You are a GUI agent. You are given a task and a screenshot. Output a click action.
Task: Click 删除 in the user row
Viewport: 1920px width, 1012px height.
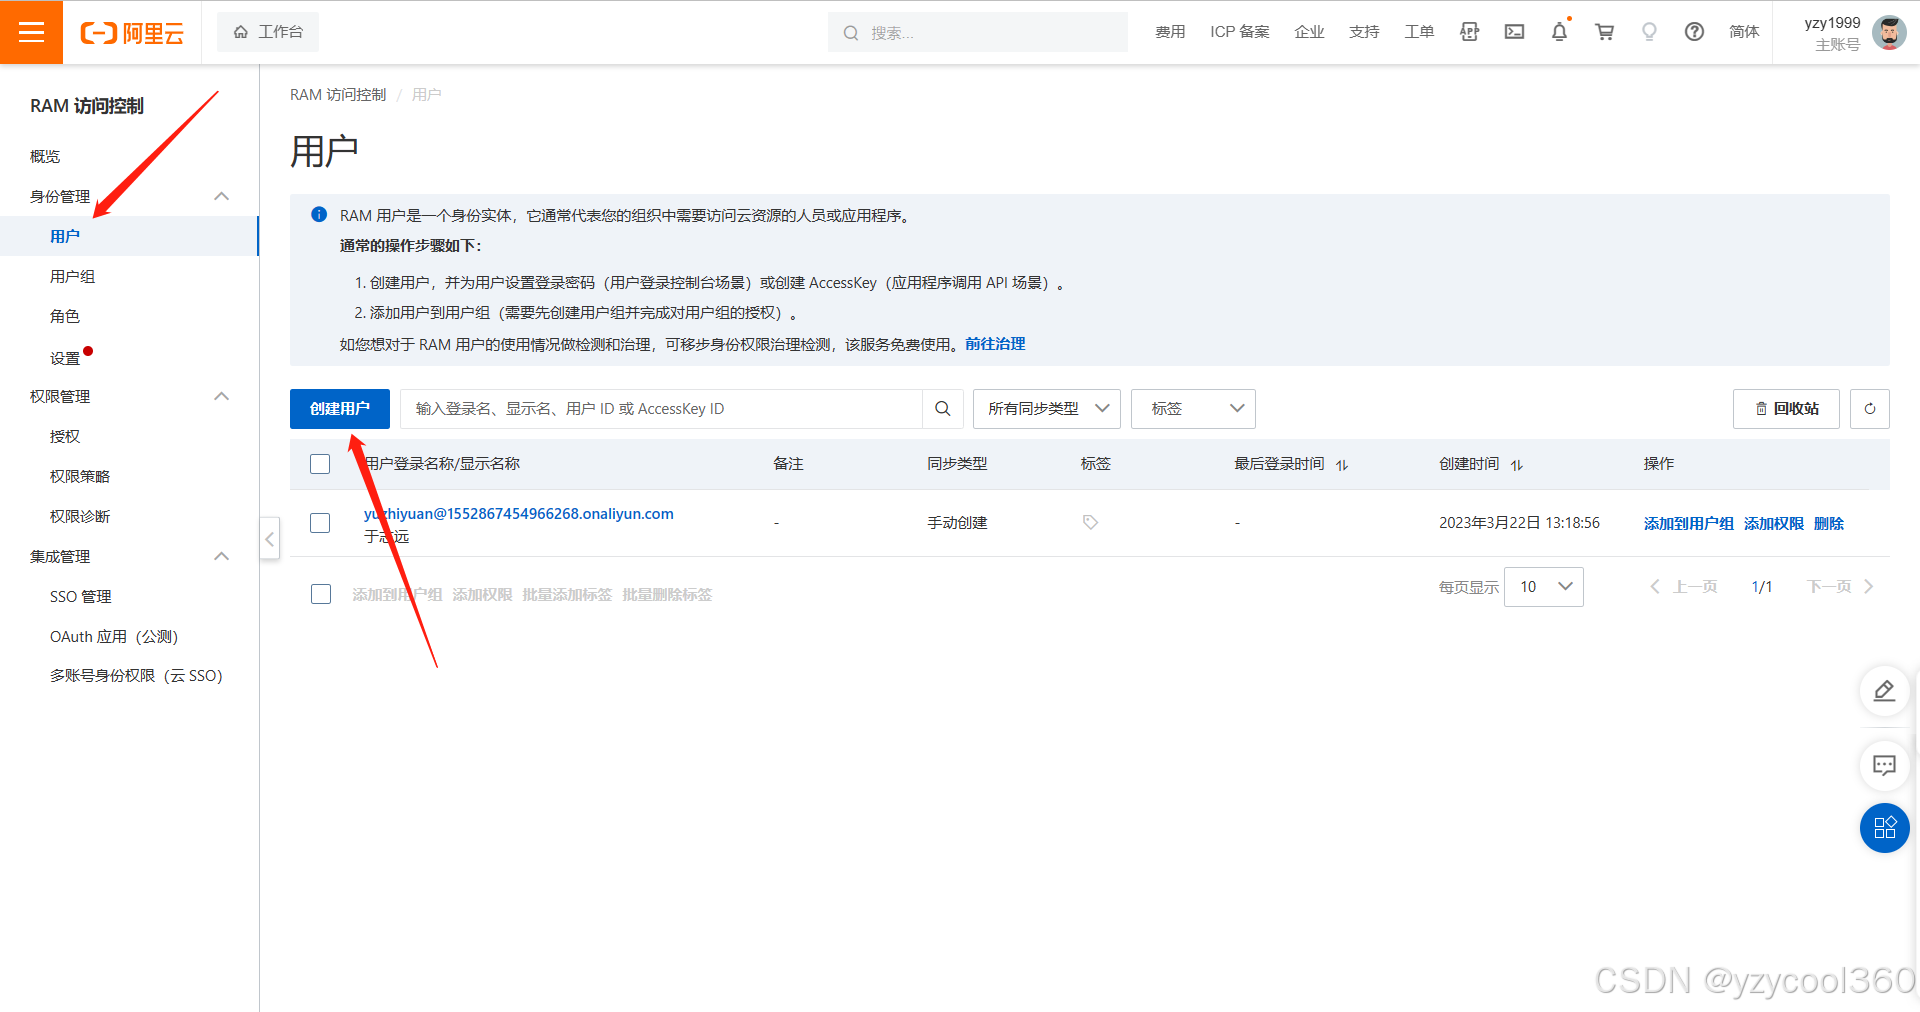tap(1829, 523)
